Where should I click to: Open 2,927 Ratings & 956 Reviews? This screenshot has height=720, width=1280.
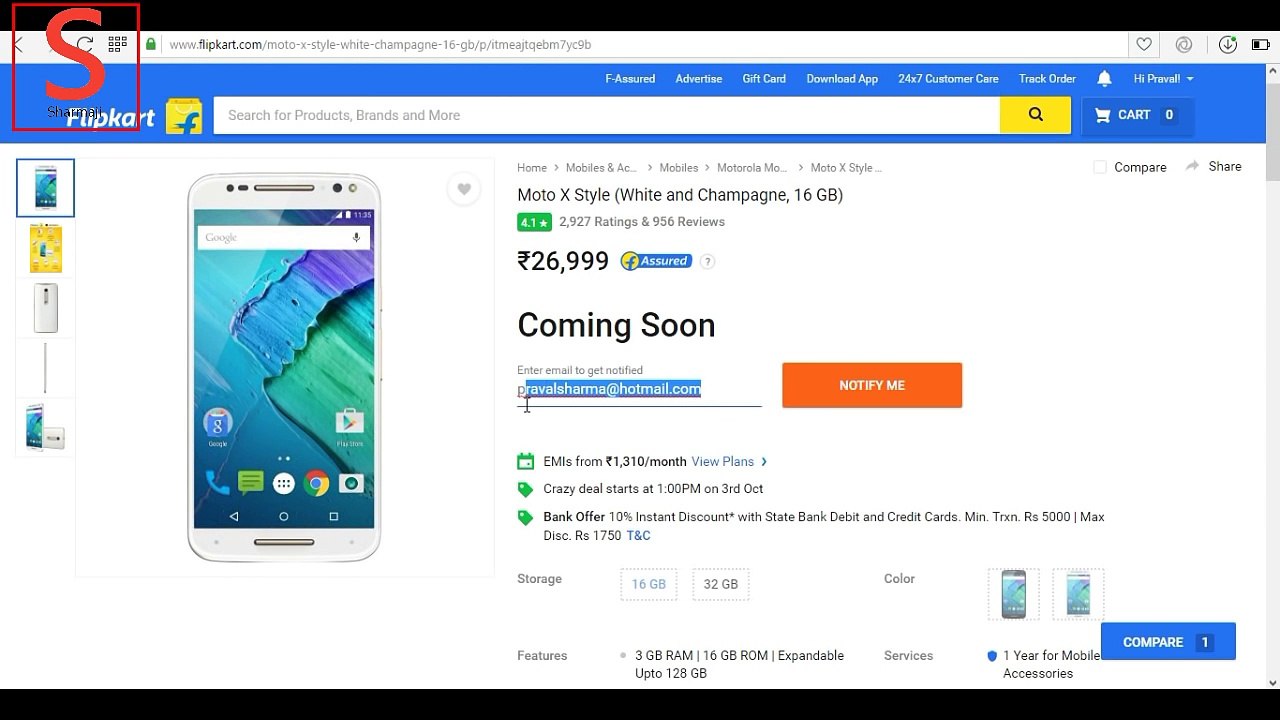coord(642,222)
